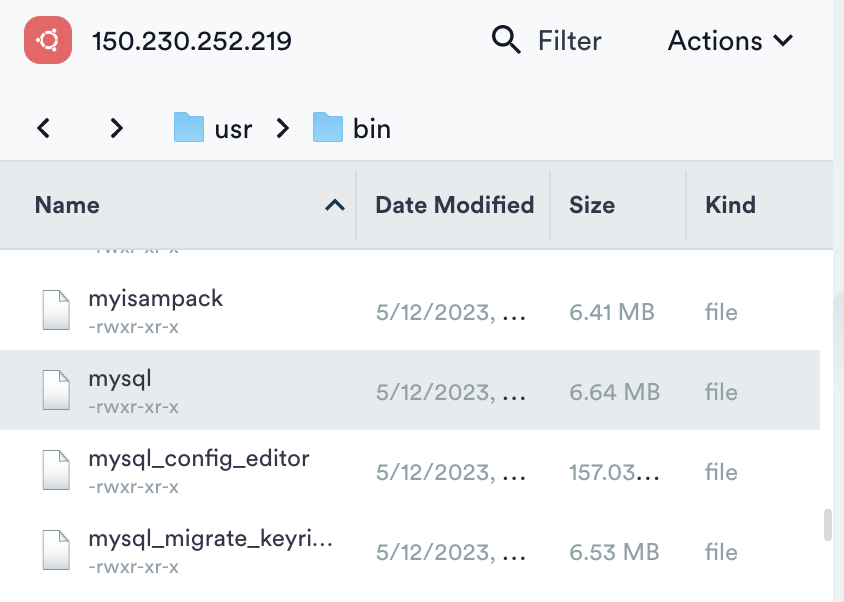
Task: Toggle sort order arrow on Name column
Action: click(335, 205)
